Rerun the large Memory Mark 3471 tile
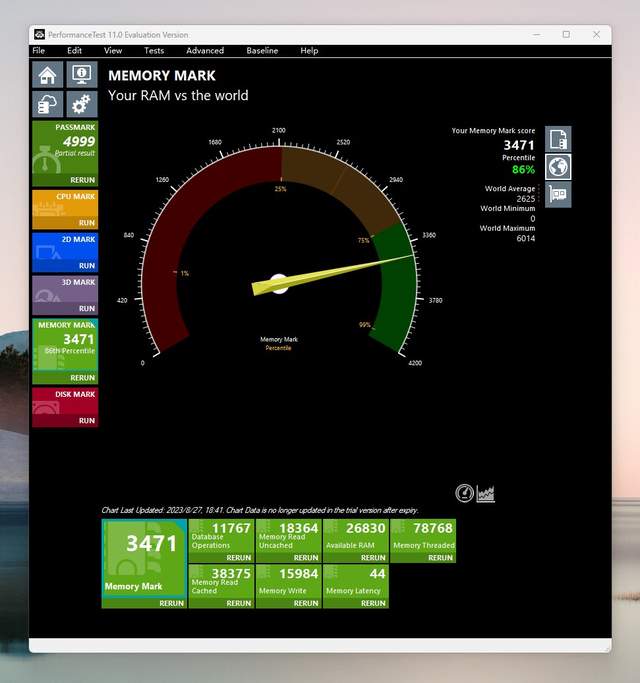The height and width of the screenshot is (683, 640). click(171, 603)
